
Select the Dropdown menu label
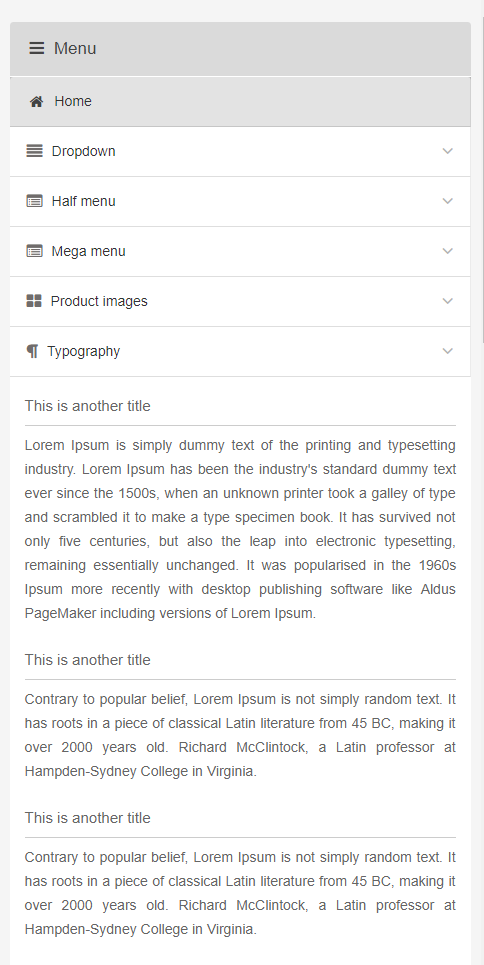click(x=83, y=151)
